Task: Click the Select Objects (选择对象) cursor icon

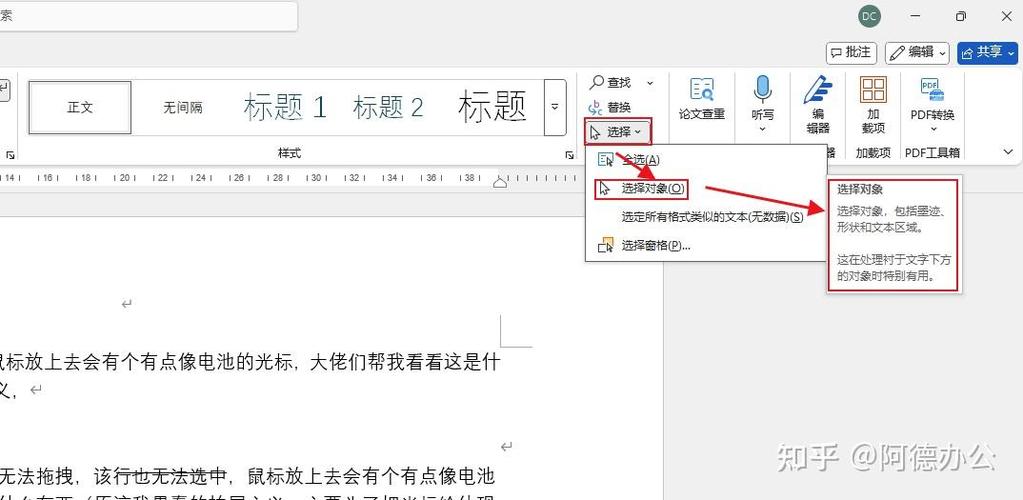Action: click(605, 189)
